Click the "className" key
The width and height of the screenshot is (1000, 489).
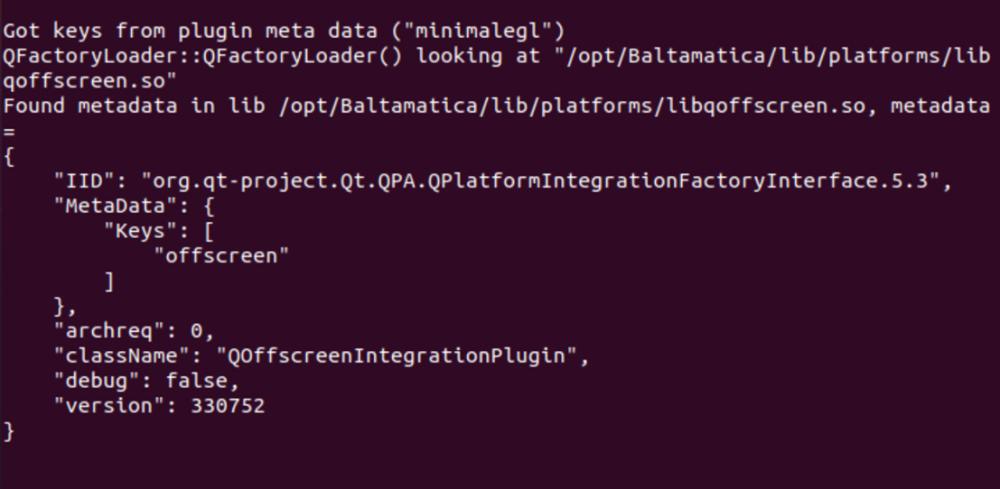click(122, 356)
